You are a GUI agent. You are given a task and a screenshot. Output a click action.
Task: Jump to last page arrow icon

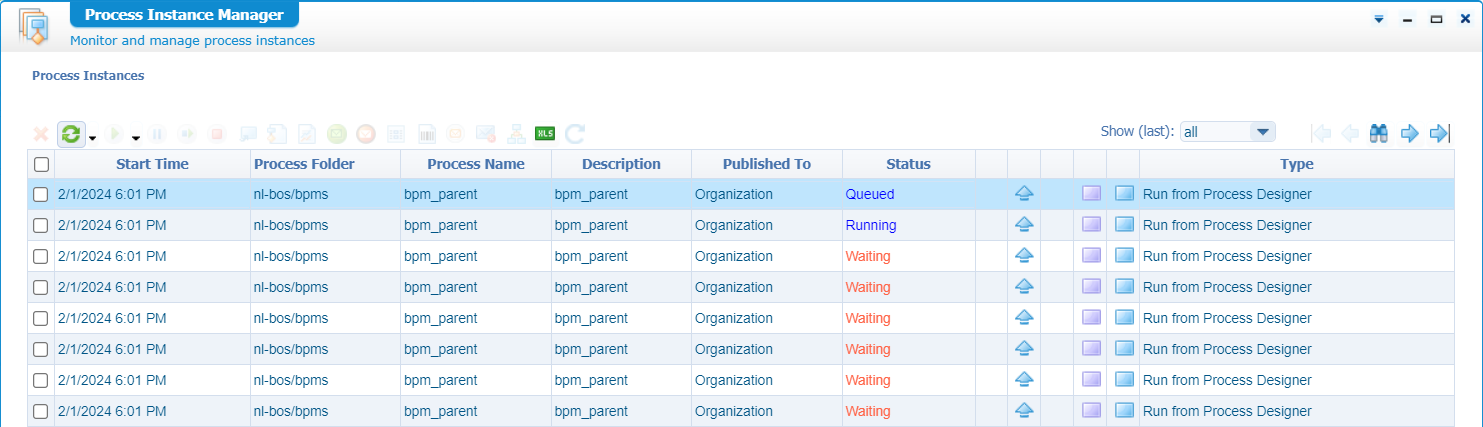click(1440, 133)
